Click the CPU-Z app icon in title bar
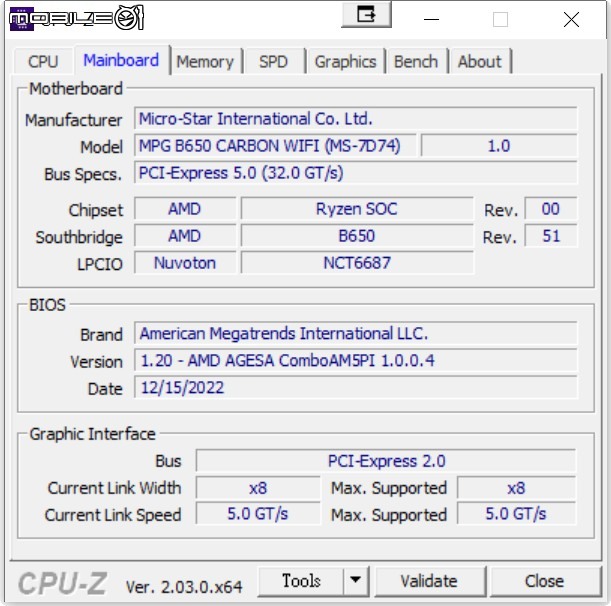 pyautogui.click(x=21, y=18)
